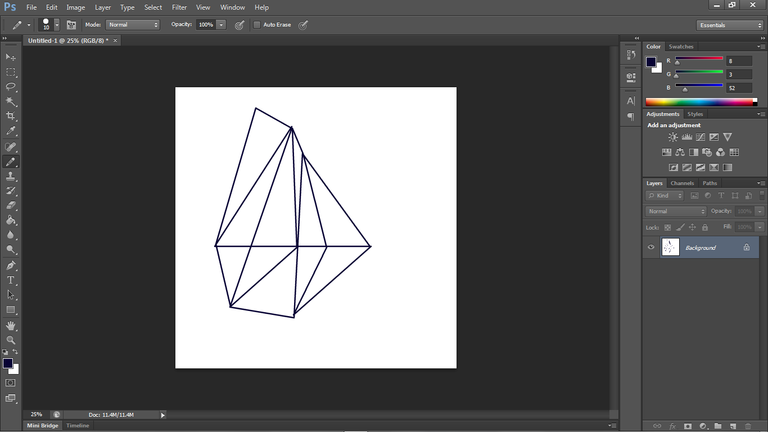
Task: Open the Image menu
Action: 75,7
